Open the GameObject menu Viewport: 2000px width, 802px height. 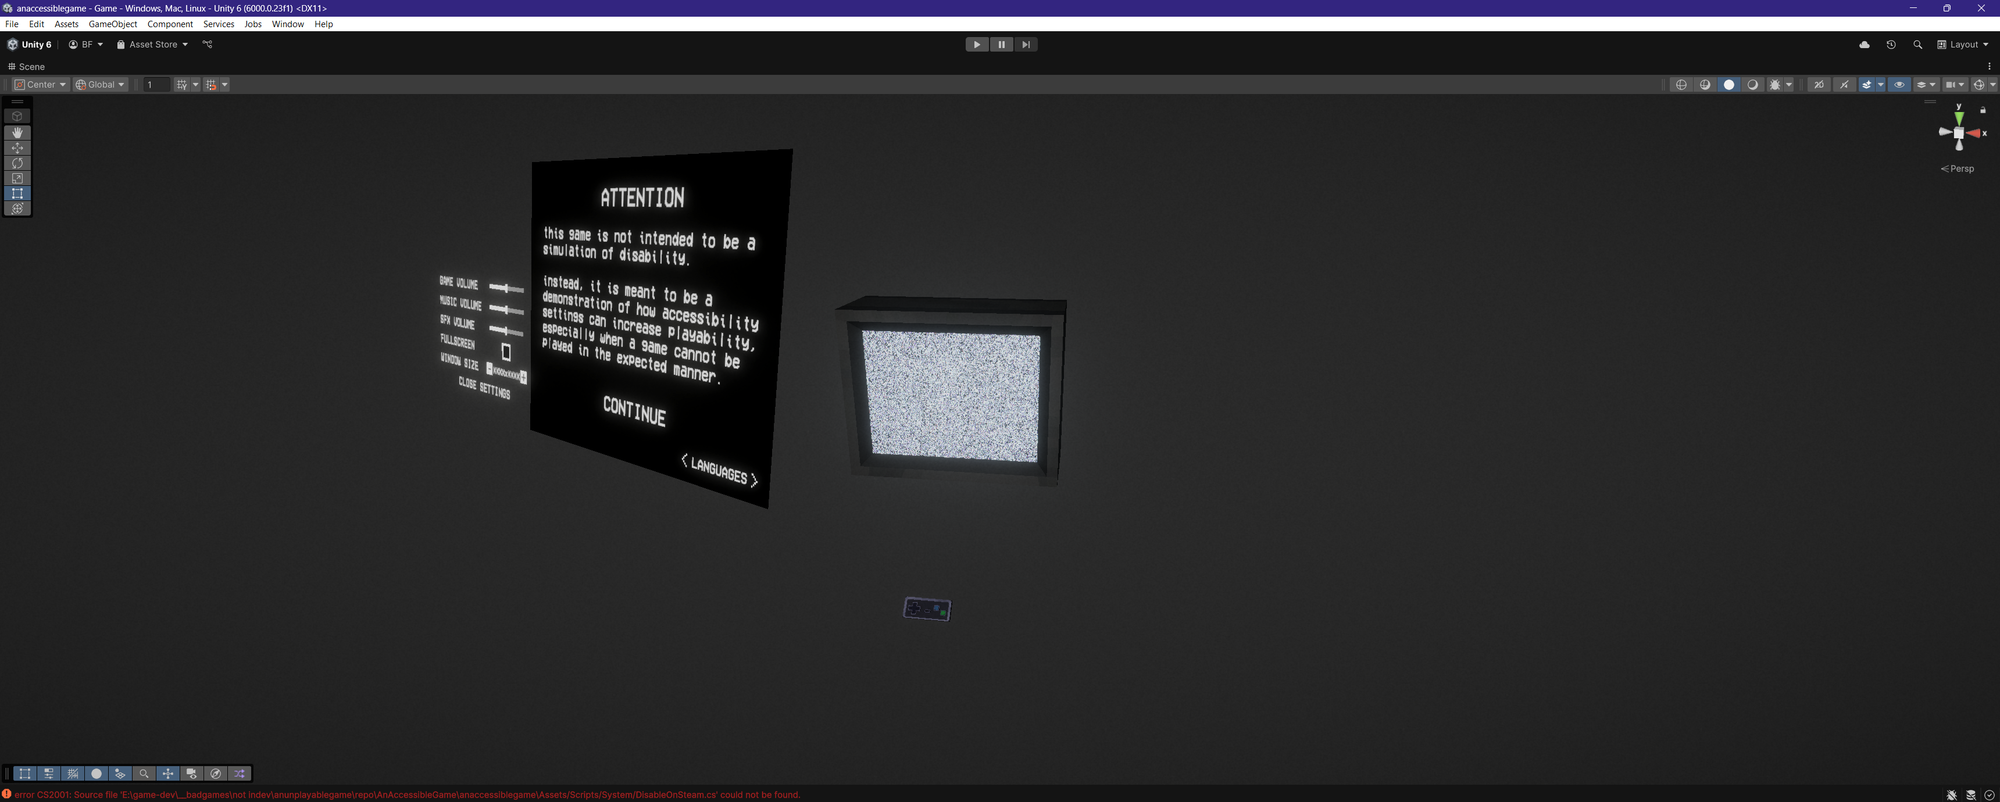[x=113, y=24]
